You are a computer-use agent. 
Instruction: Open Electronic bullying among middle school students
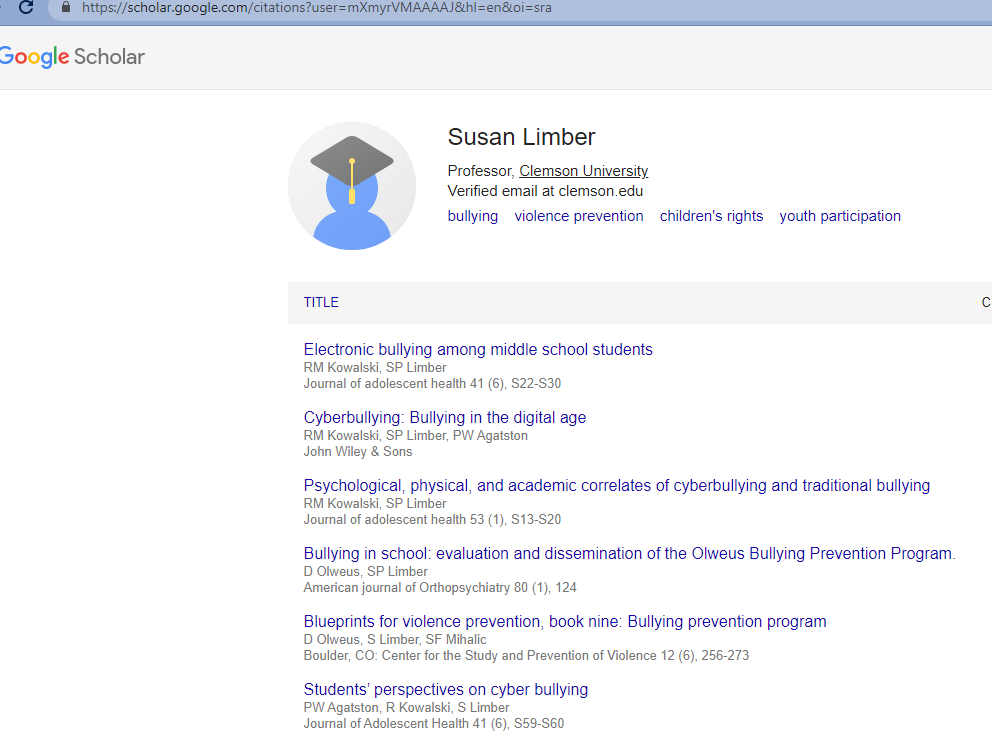(x=478, y=349)
